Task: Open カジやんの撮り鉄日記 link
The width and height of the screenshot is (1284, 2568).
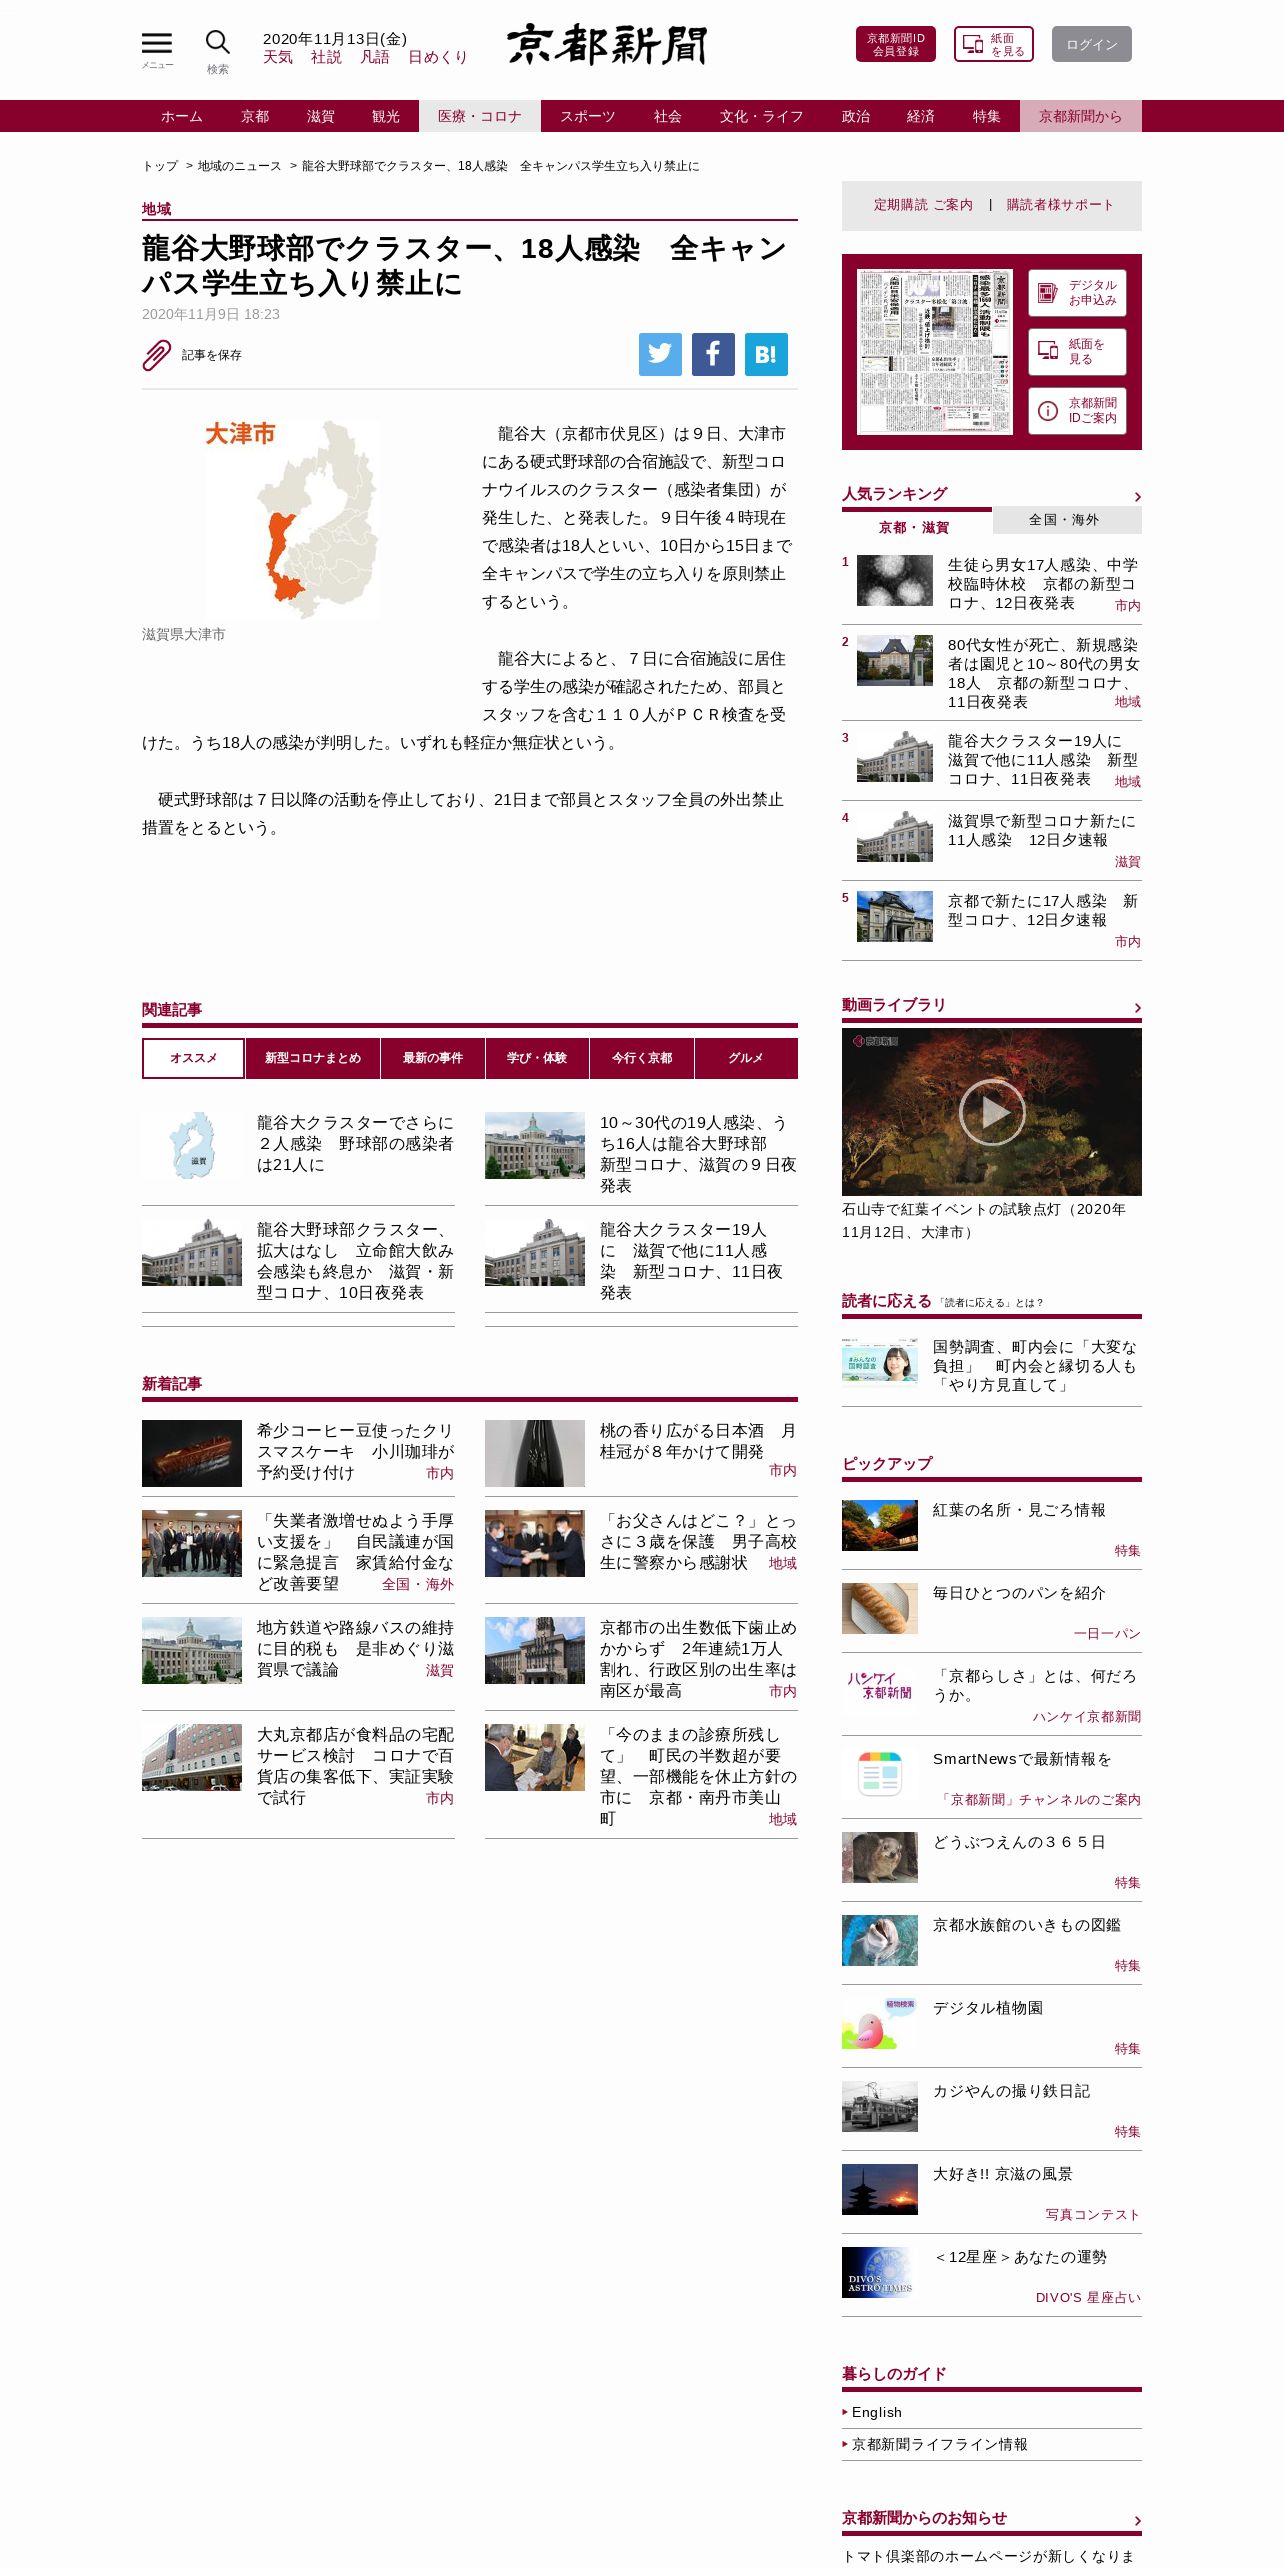Action: (x=1011, y=2091)
